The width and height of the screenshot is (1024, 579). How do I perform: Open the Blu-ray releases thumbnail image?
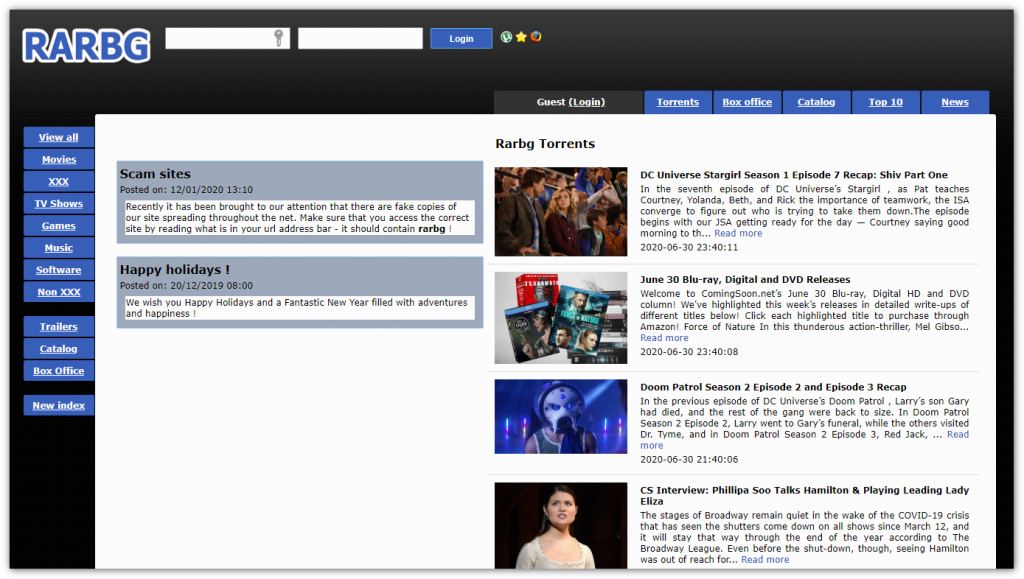tap(561, 318)
